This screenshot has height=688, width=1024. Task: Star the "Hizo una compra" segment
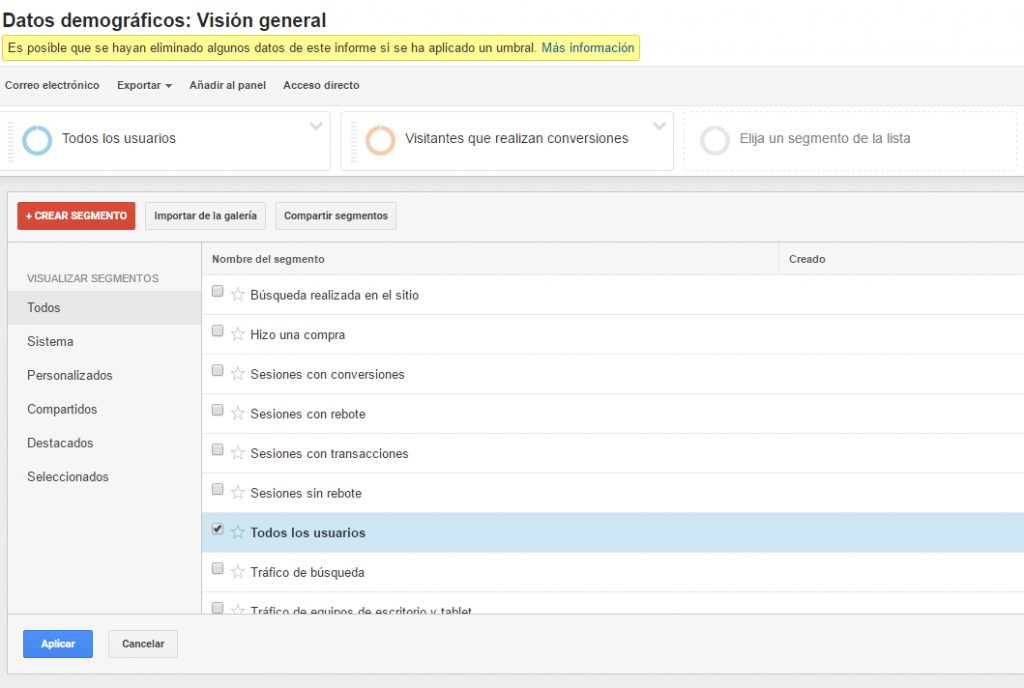click(238, 334)
